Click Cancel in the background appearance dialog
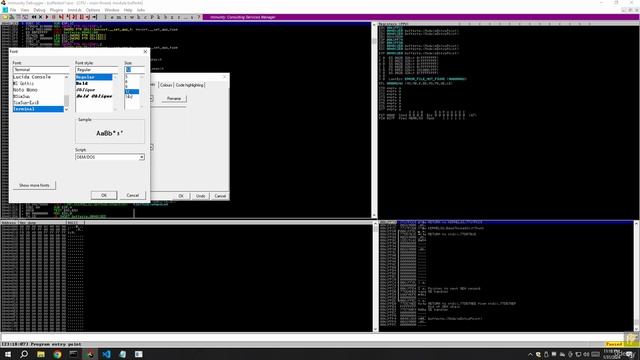Image resolution: width=640 pixels, height=360 pixels. tap(220, 196)
